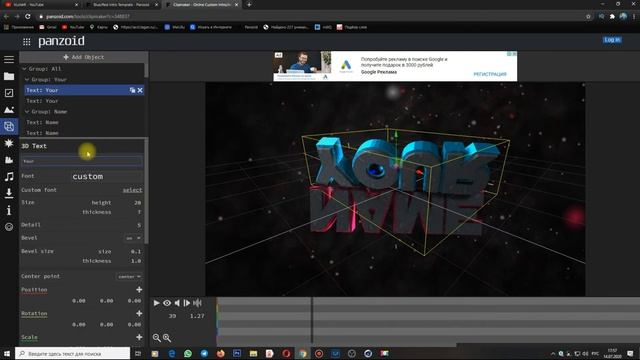Toggle the audio waveform display

coord(198,303)
